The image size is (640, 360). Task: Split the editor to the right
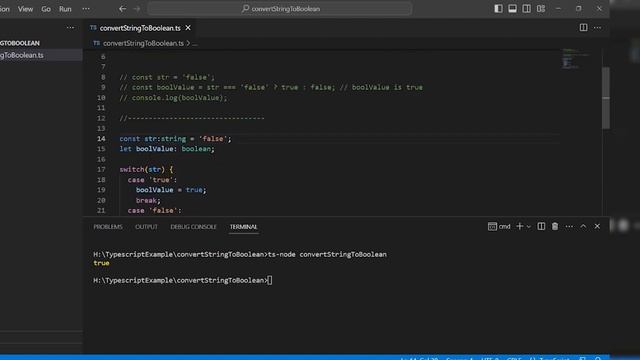pyautogui.click(x=583, y=28)
